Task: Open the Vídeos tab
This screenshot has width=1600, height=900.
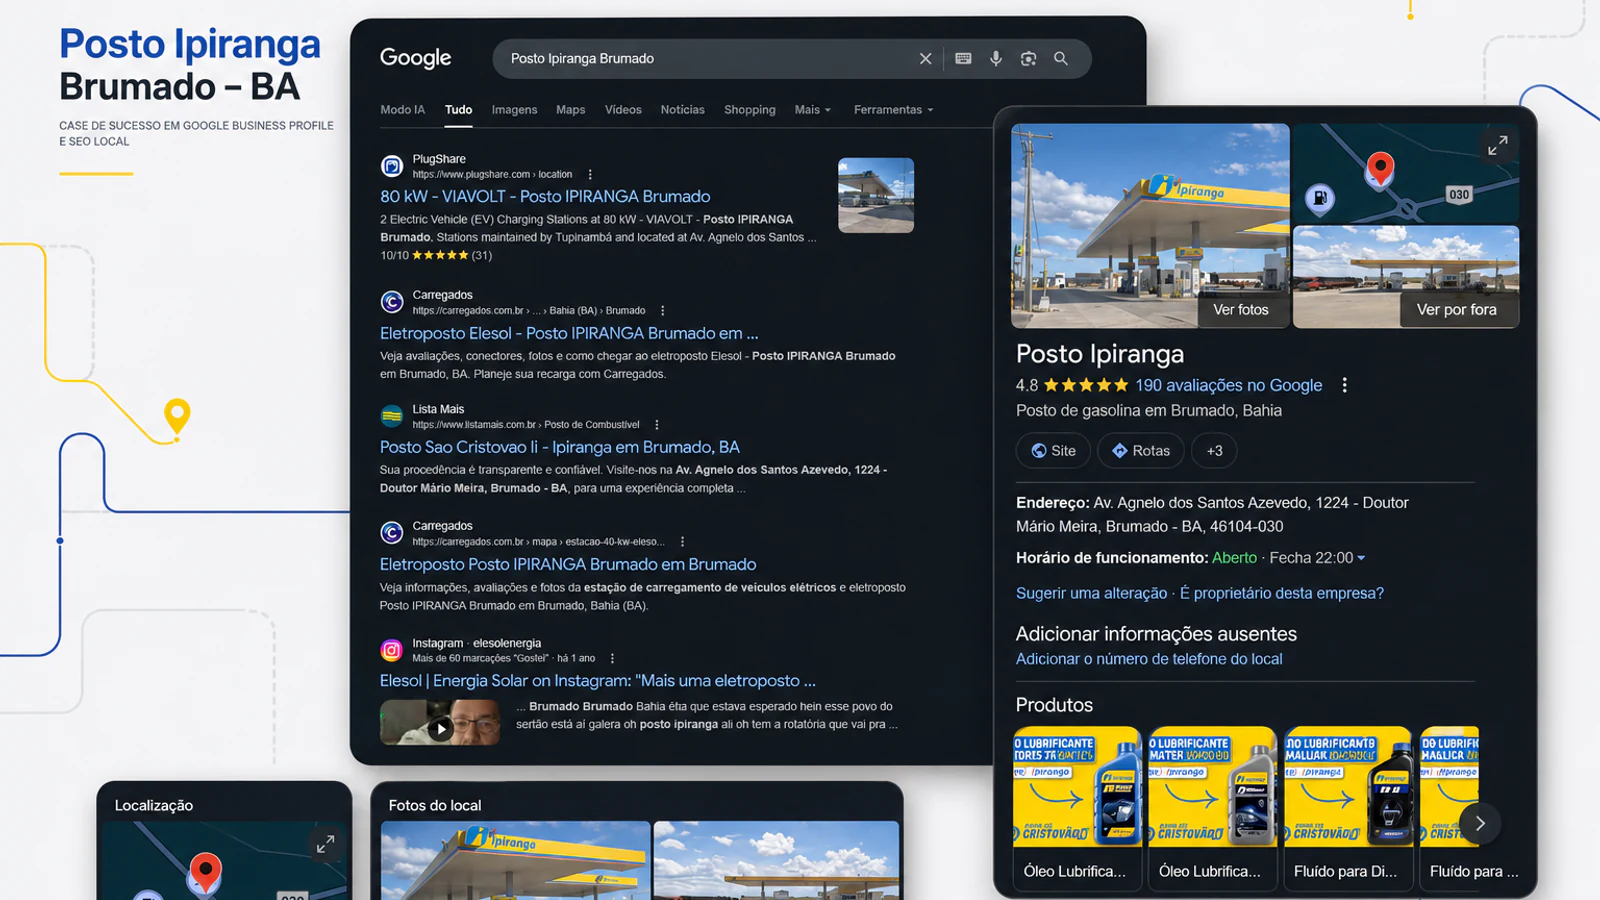Action: tap(623, 110)
